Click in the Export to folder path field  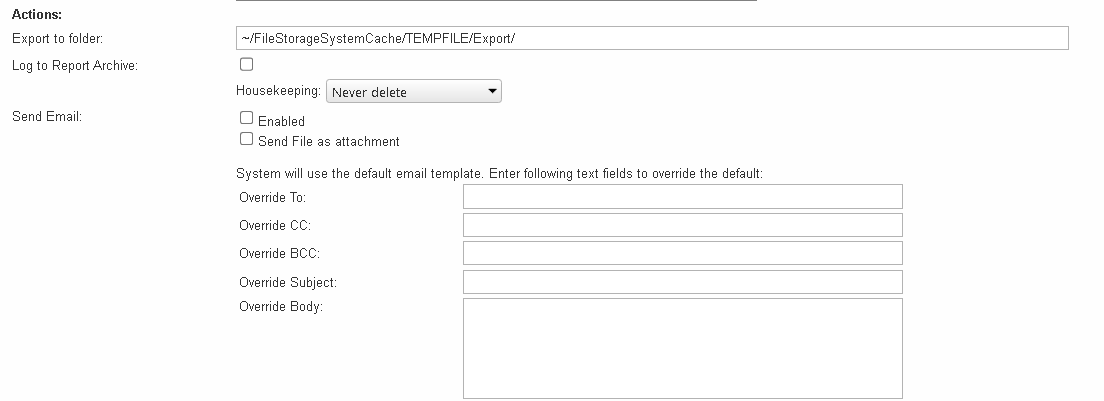pyautogui.click(x=652, y=38)
